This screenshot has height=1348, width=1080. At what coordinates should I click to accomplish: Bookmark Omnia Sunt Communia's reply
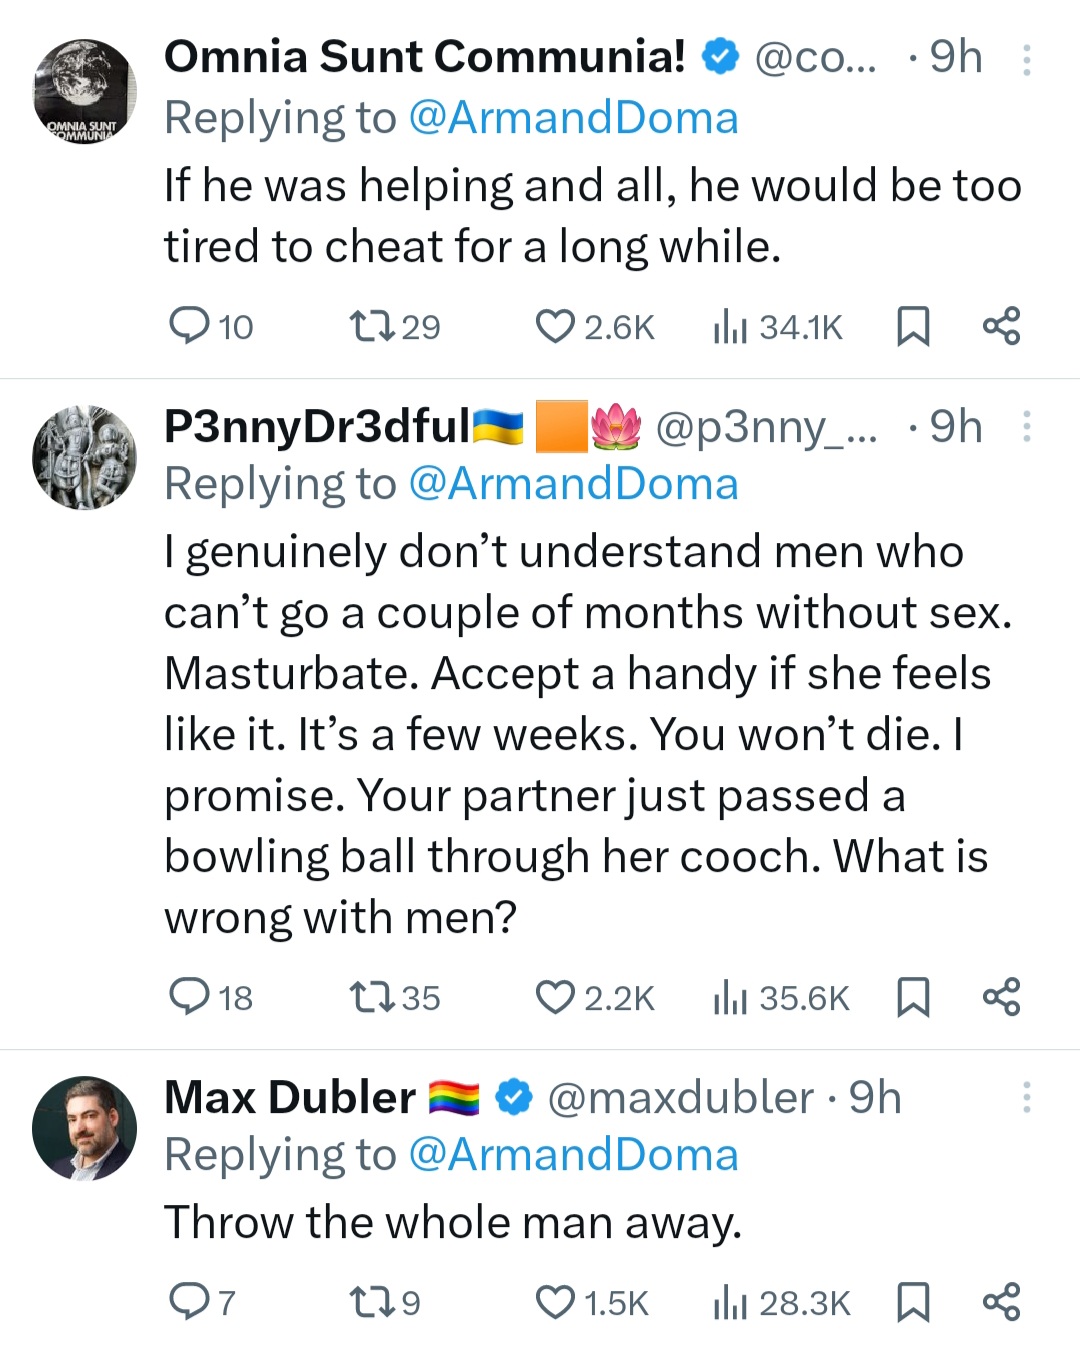912,327
